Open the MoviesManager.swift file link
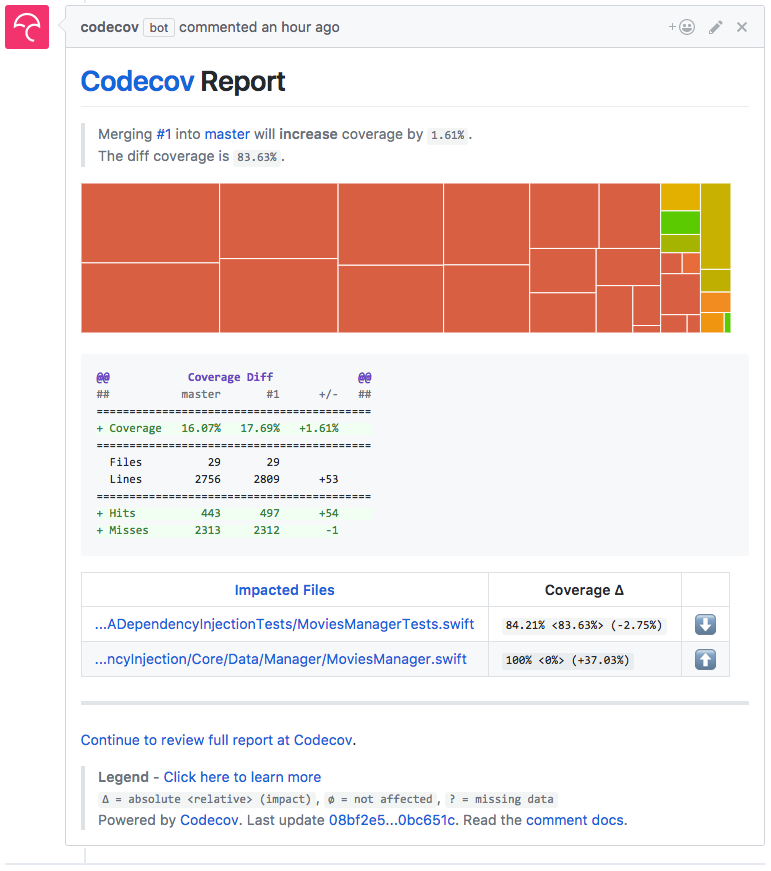The height and width of the screenshot is (871, 771). pyautogui.click(x=280, y=659)
